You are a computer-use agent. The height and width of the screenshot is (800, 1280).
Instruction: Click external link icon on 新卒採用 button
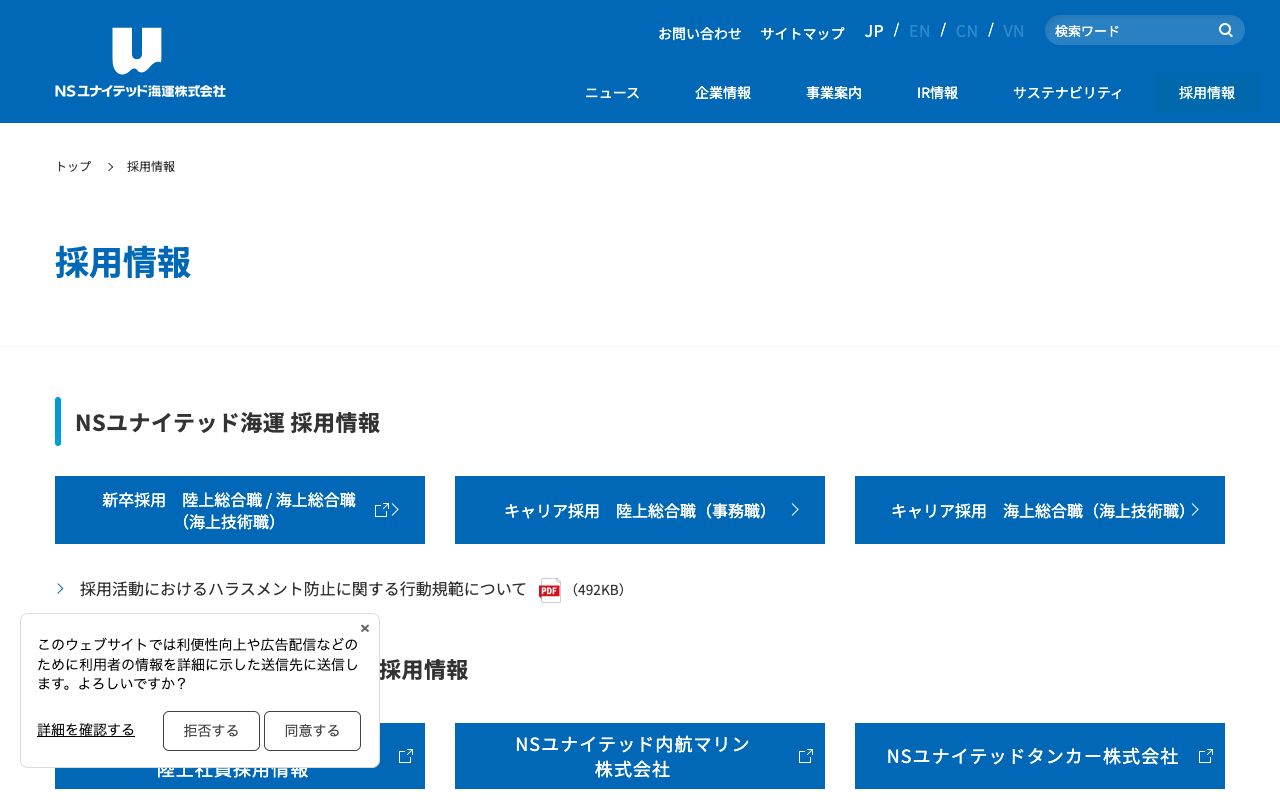click(381, 510)
